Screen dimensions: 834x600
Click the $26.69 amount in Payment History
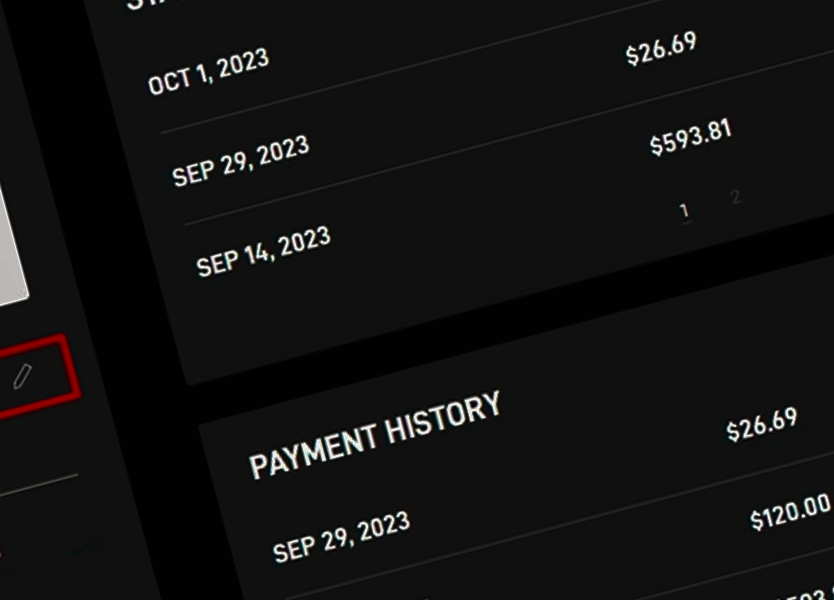click(762, 424)
